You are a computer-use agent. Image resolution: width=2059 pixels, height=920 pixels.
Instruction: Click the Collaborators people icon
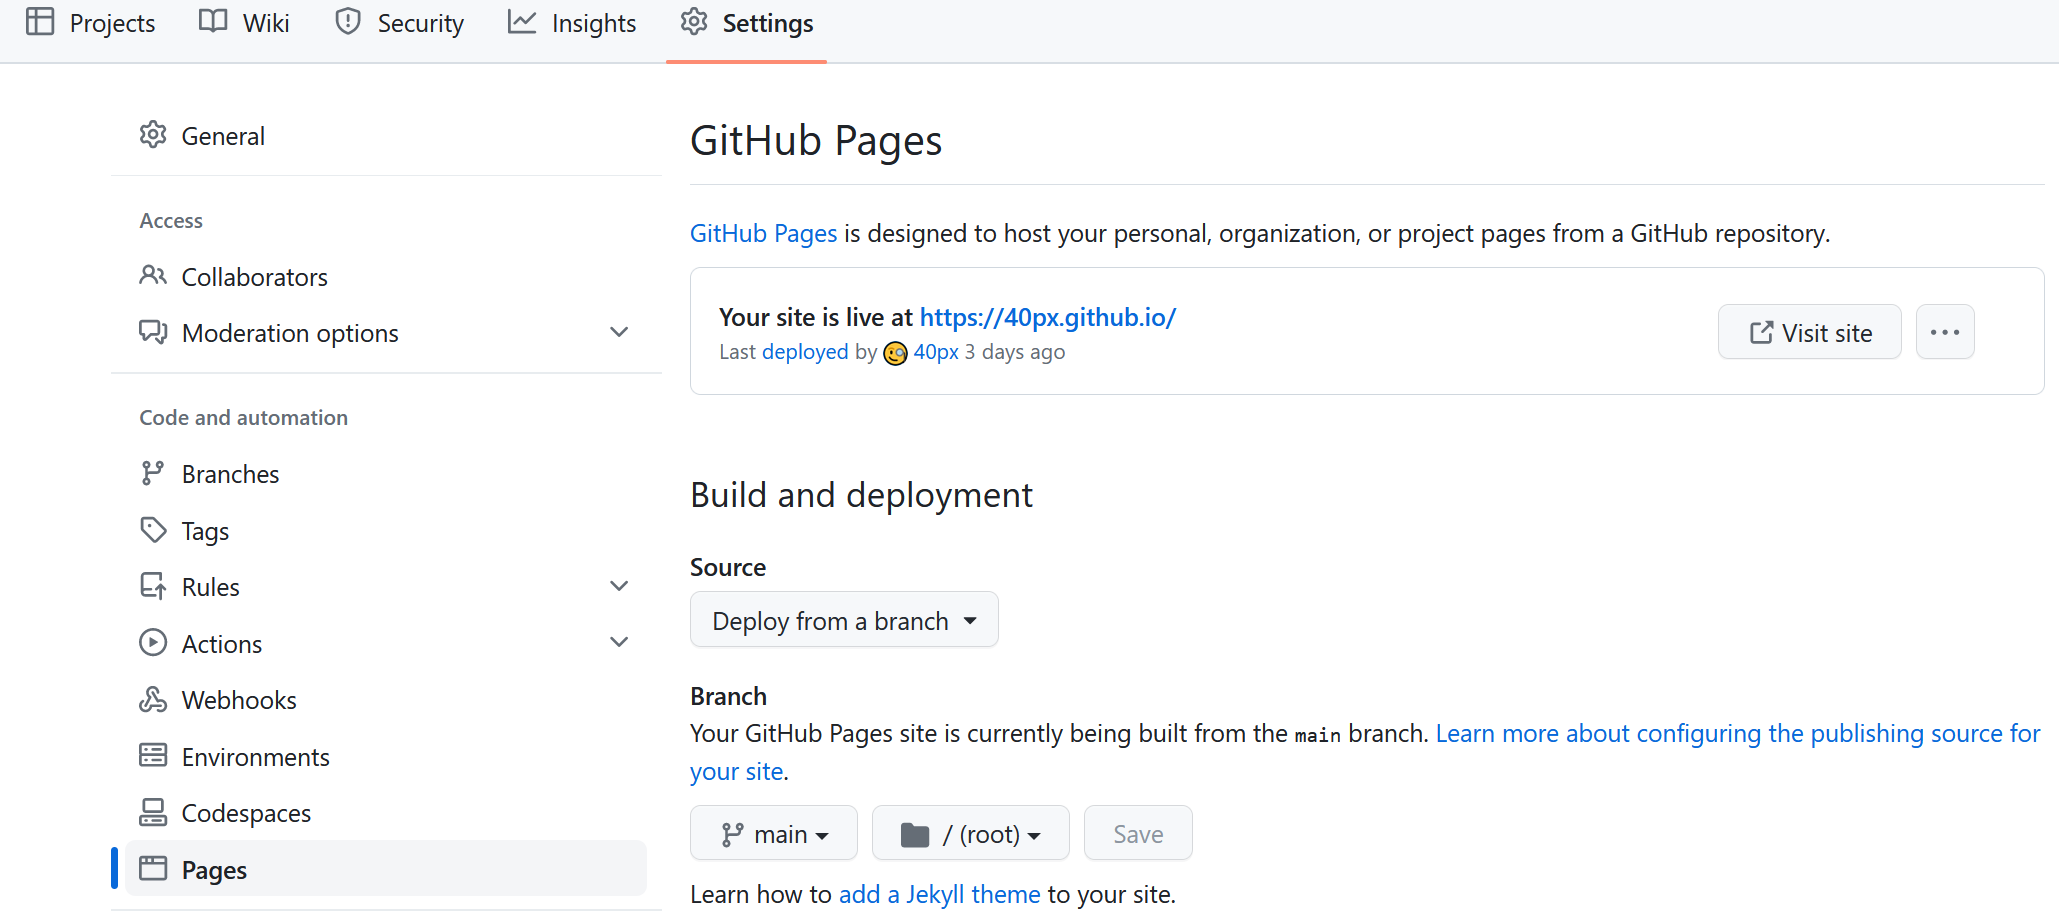coord(153,276)
